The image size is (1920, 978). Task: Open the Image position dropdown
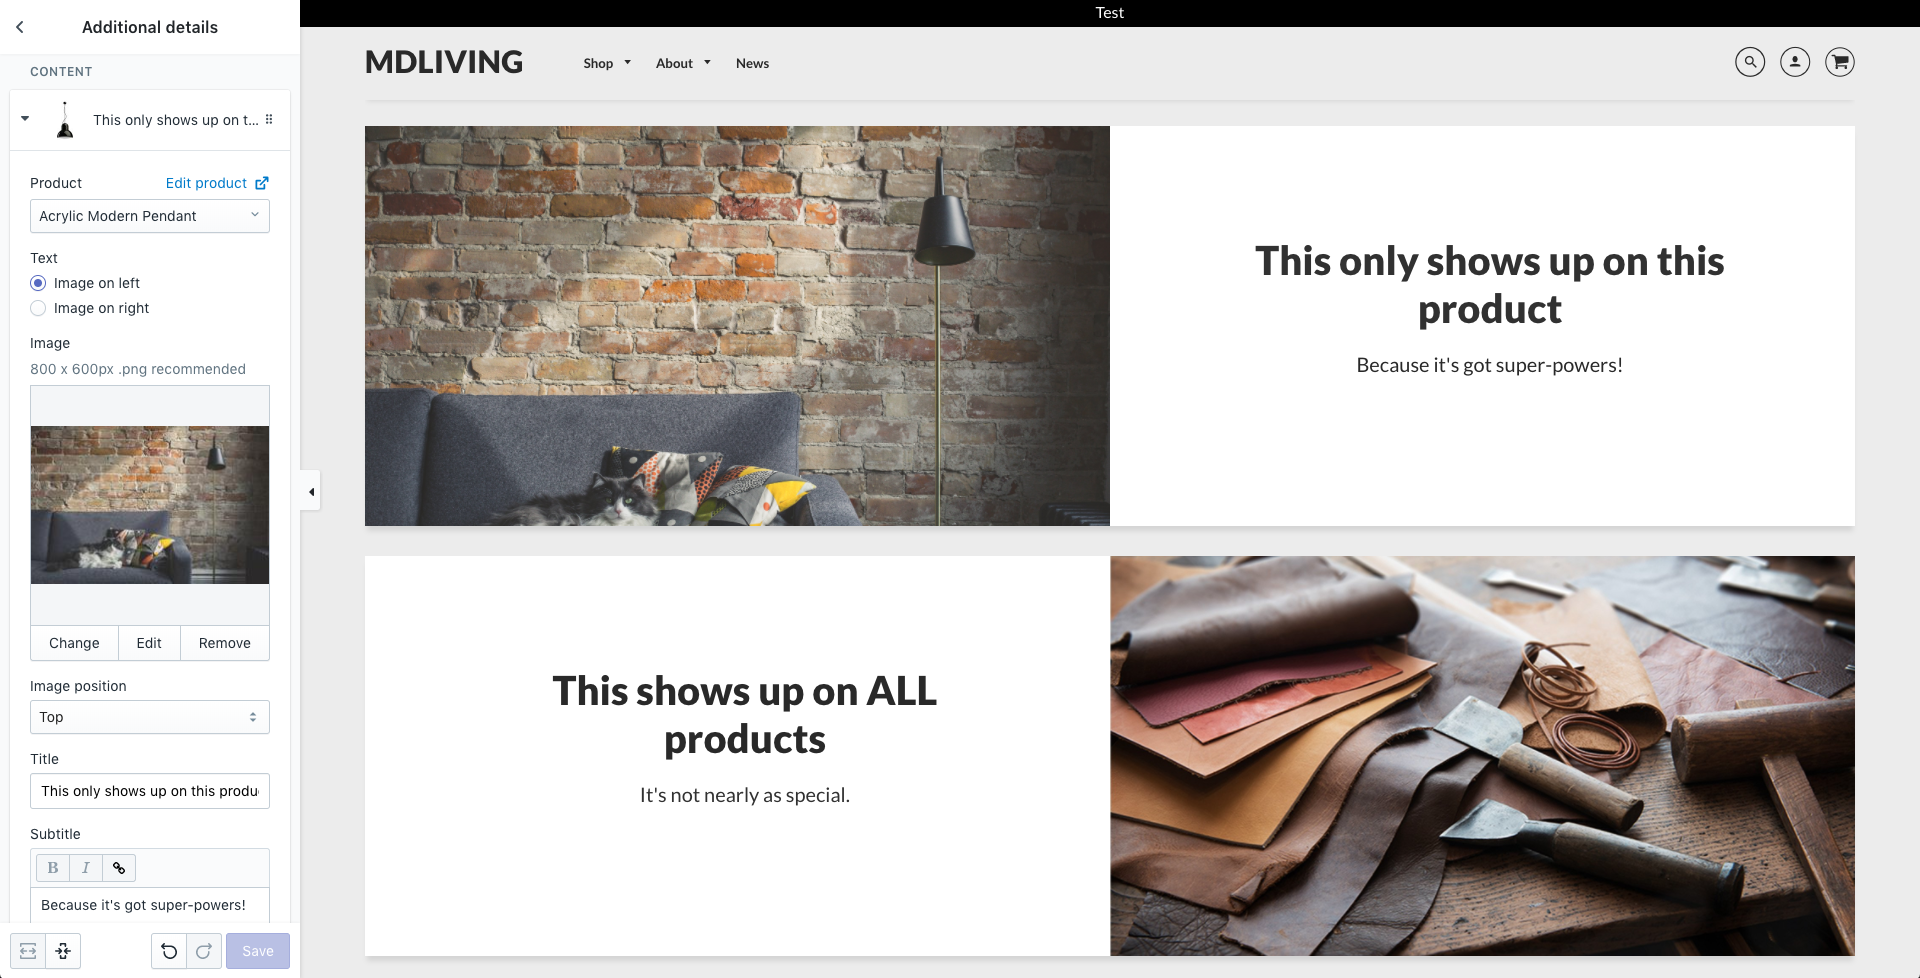(x=150, y=717)
